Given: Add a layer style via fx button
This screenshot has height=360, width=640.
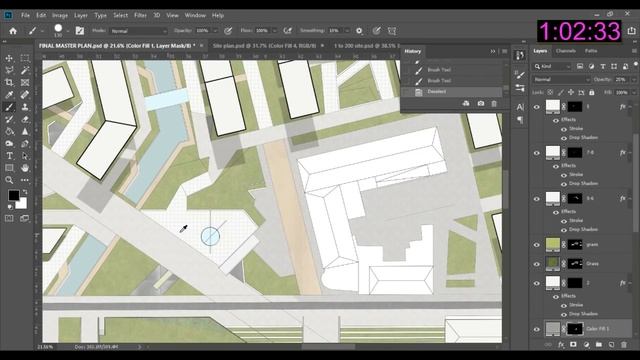Looking at the screenshot, I should pyautogui.click(x=561, y=345).
